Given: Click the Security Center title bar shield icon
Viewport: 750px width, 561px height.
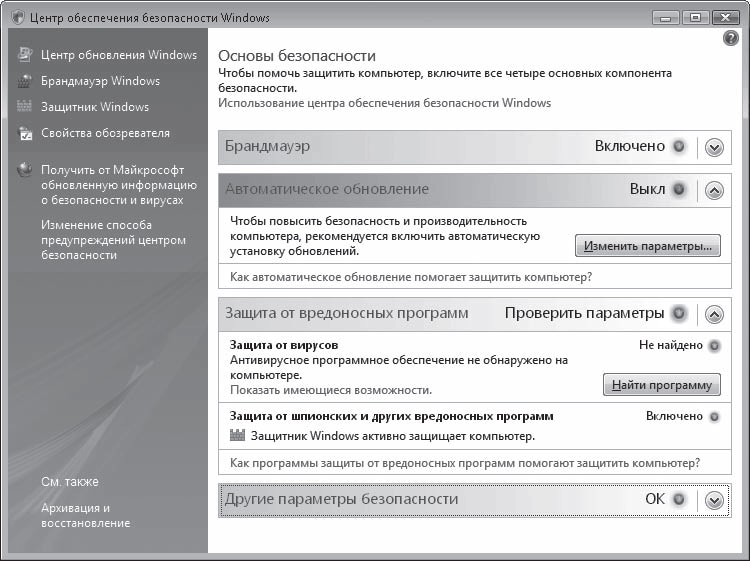Looking at the screenshot, I should point(19,18).
